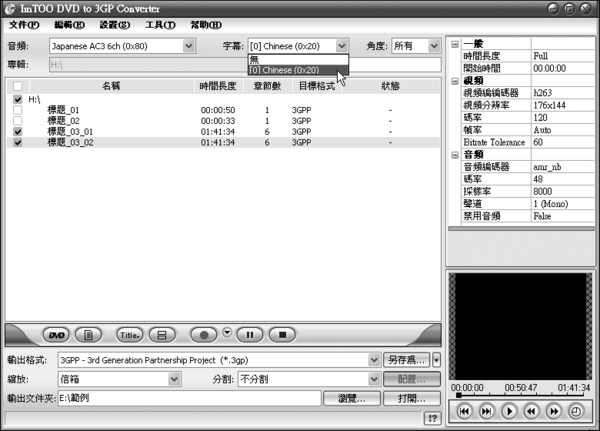This screenshot has height=431, width=600.
Task: Click the h263 video codec value
Action: pos(543,93)
